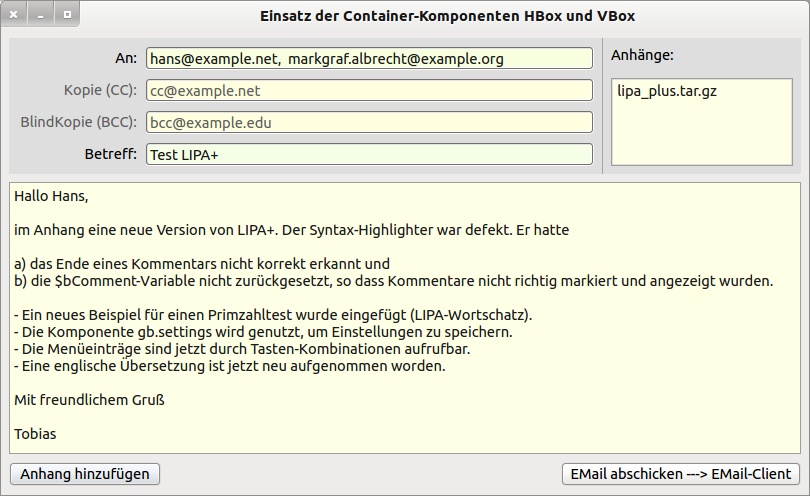Viewport: 810px width, 496px height.
Task: Minimize the window from the title bar
Action: 41,16
